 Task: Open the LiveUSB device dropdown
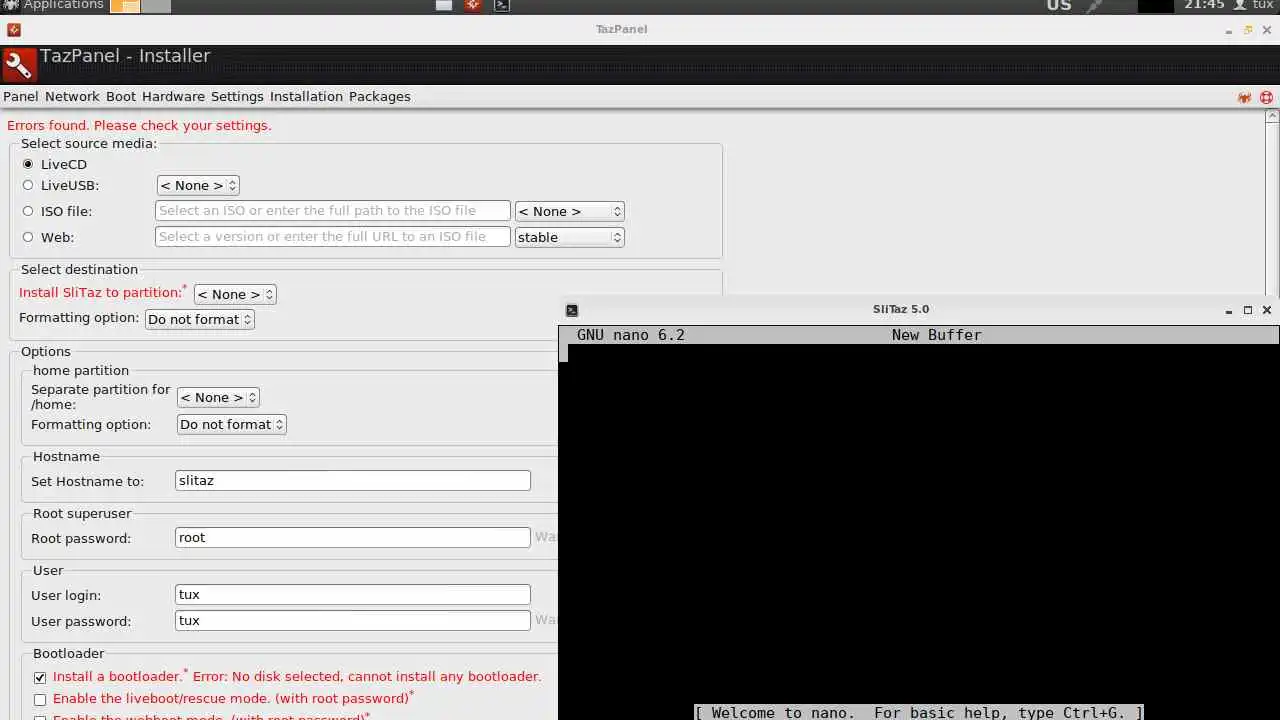click(x=198, y=185)
